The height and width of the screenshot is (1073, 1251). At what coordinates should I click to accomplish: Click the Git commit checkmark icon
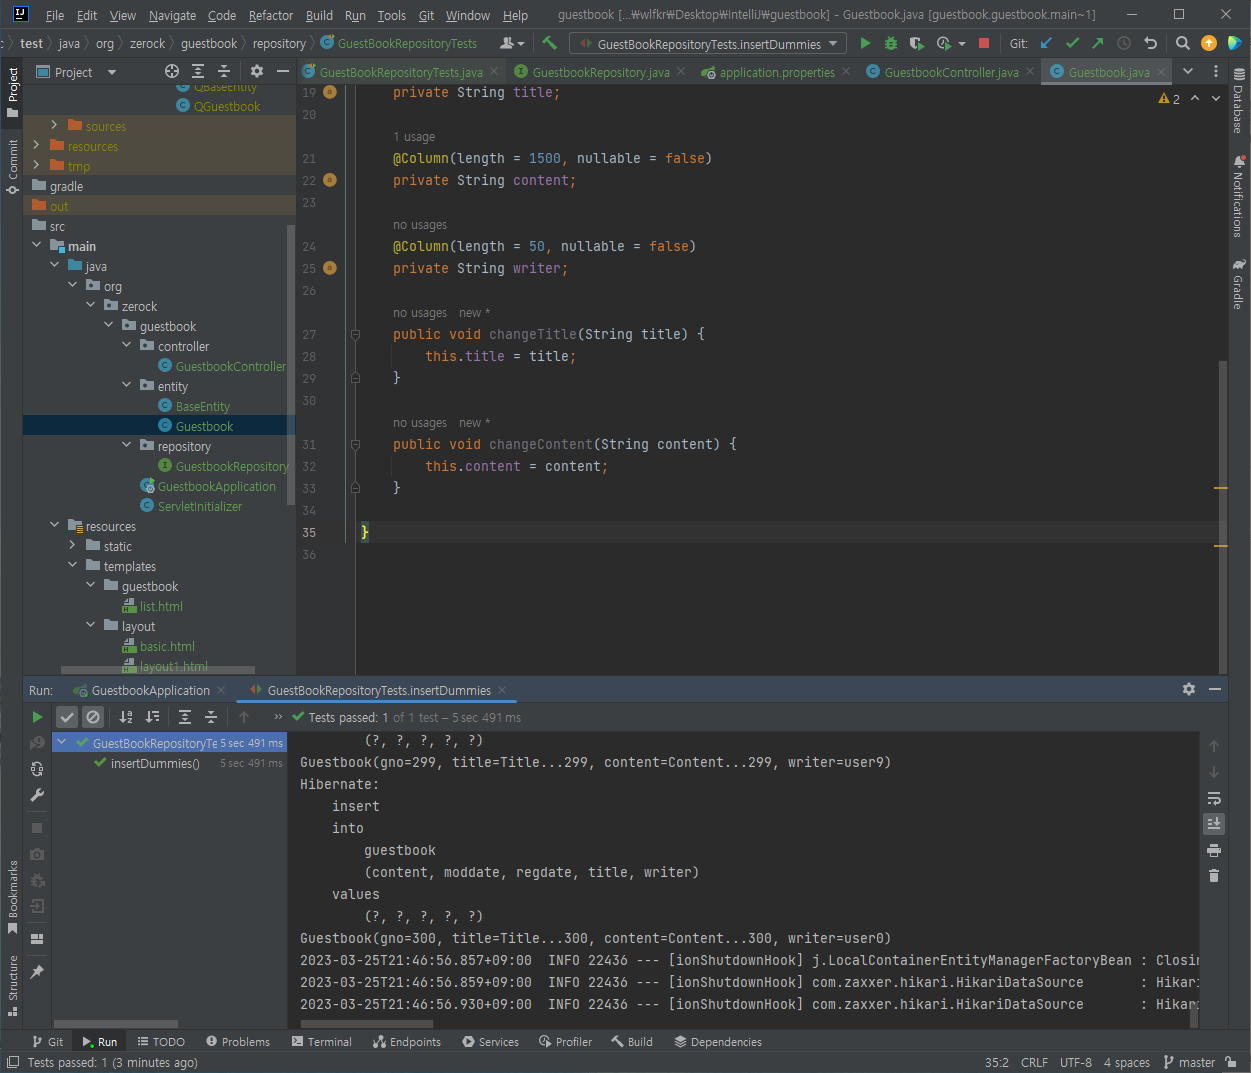(x=1072, y=44)
